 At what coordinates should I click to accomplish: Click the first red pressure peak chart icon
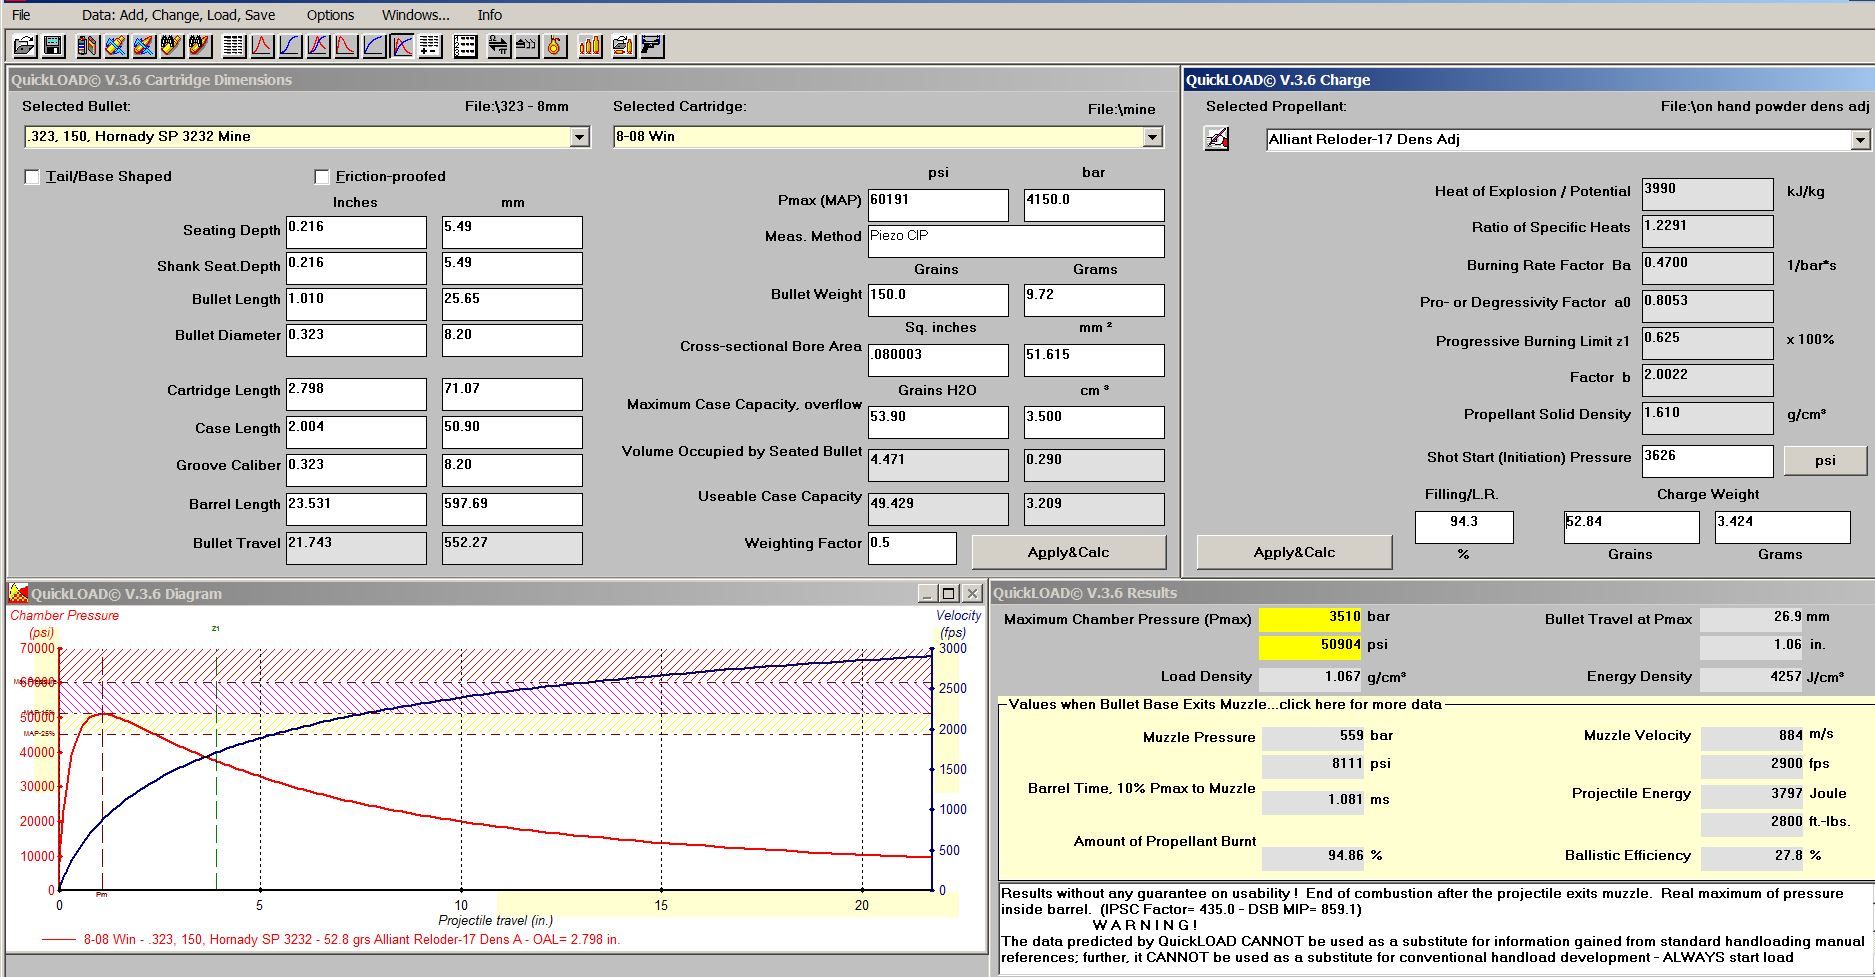[262, 46]
